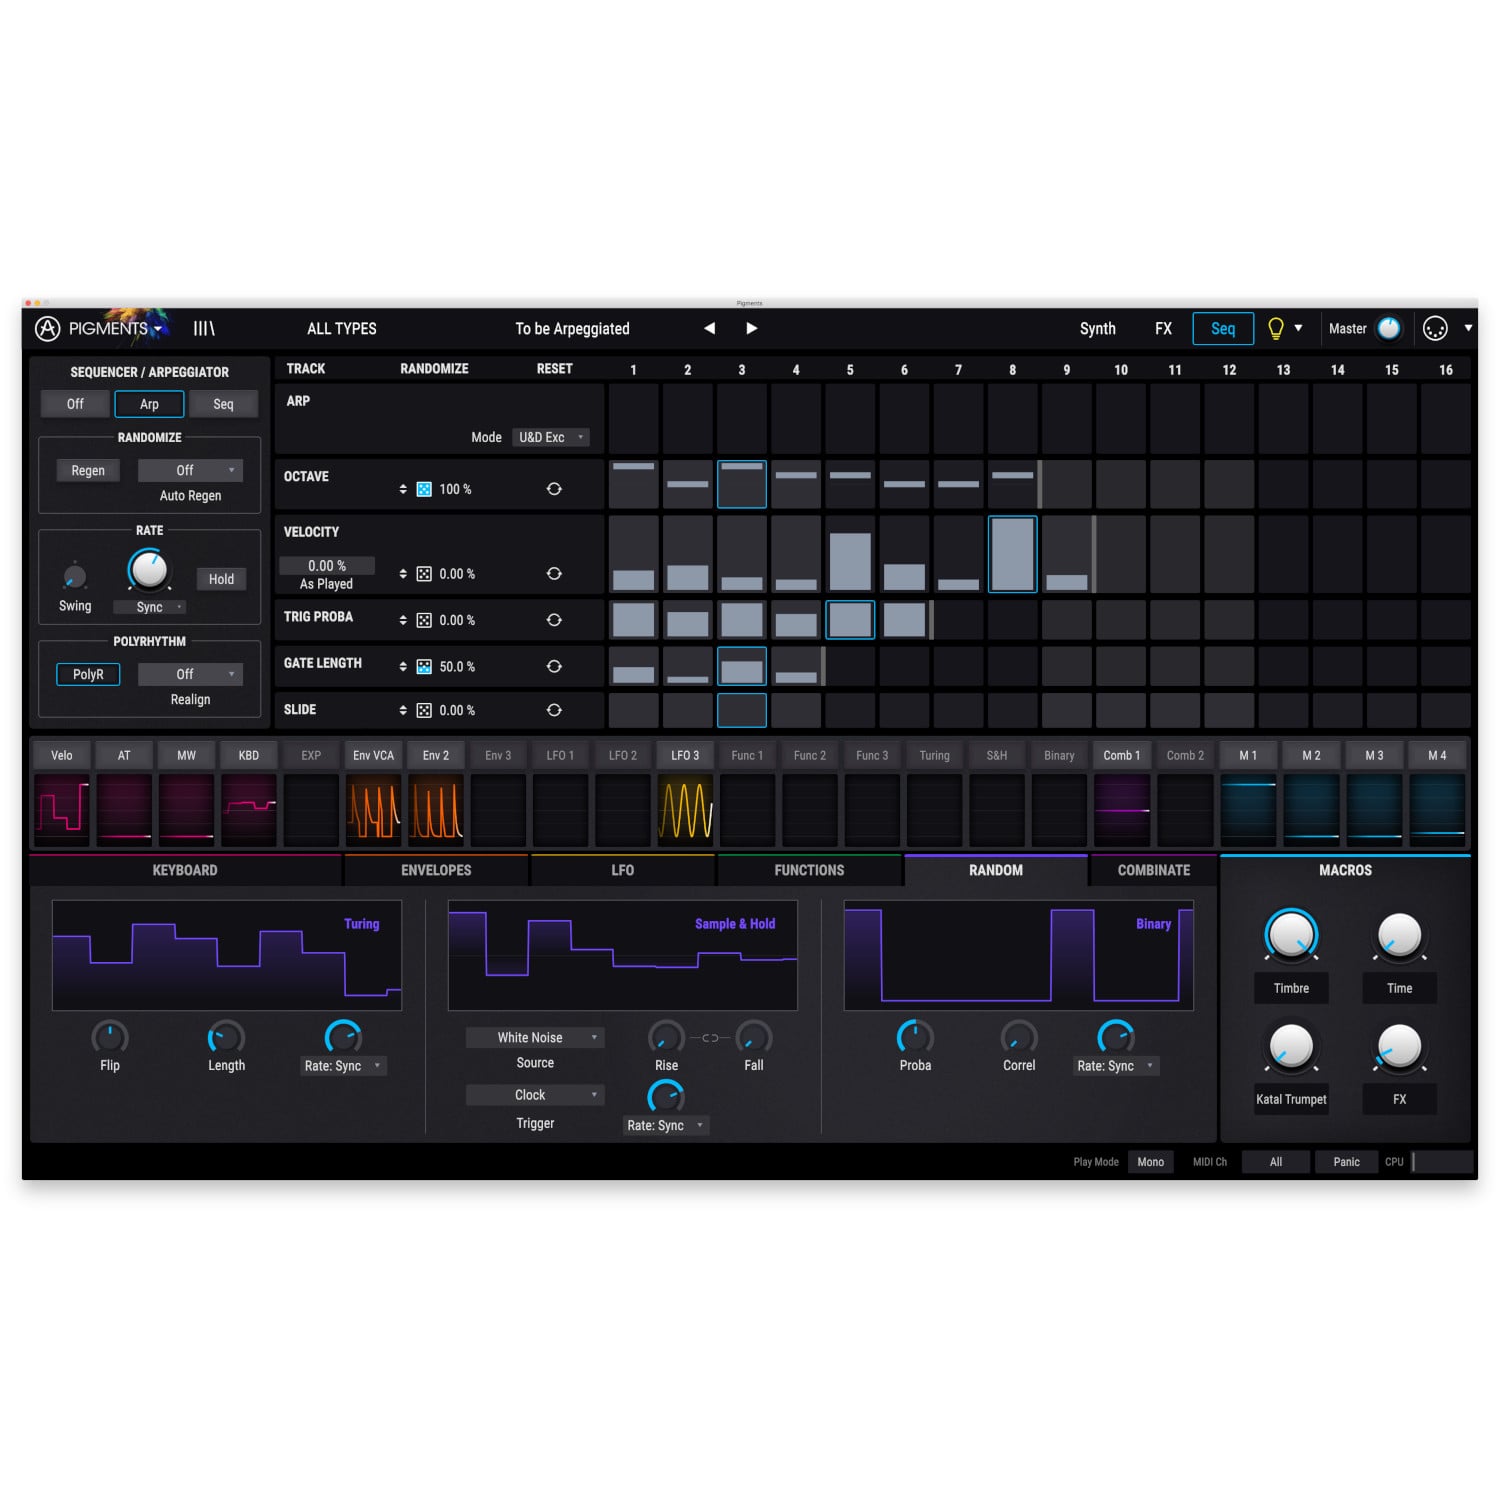1500x1500 pixels.
Task: Open the Functions tab
Action: (x=809, y=870)
